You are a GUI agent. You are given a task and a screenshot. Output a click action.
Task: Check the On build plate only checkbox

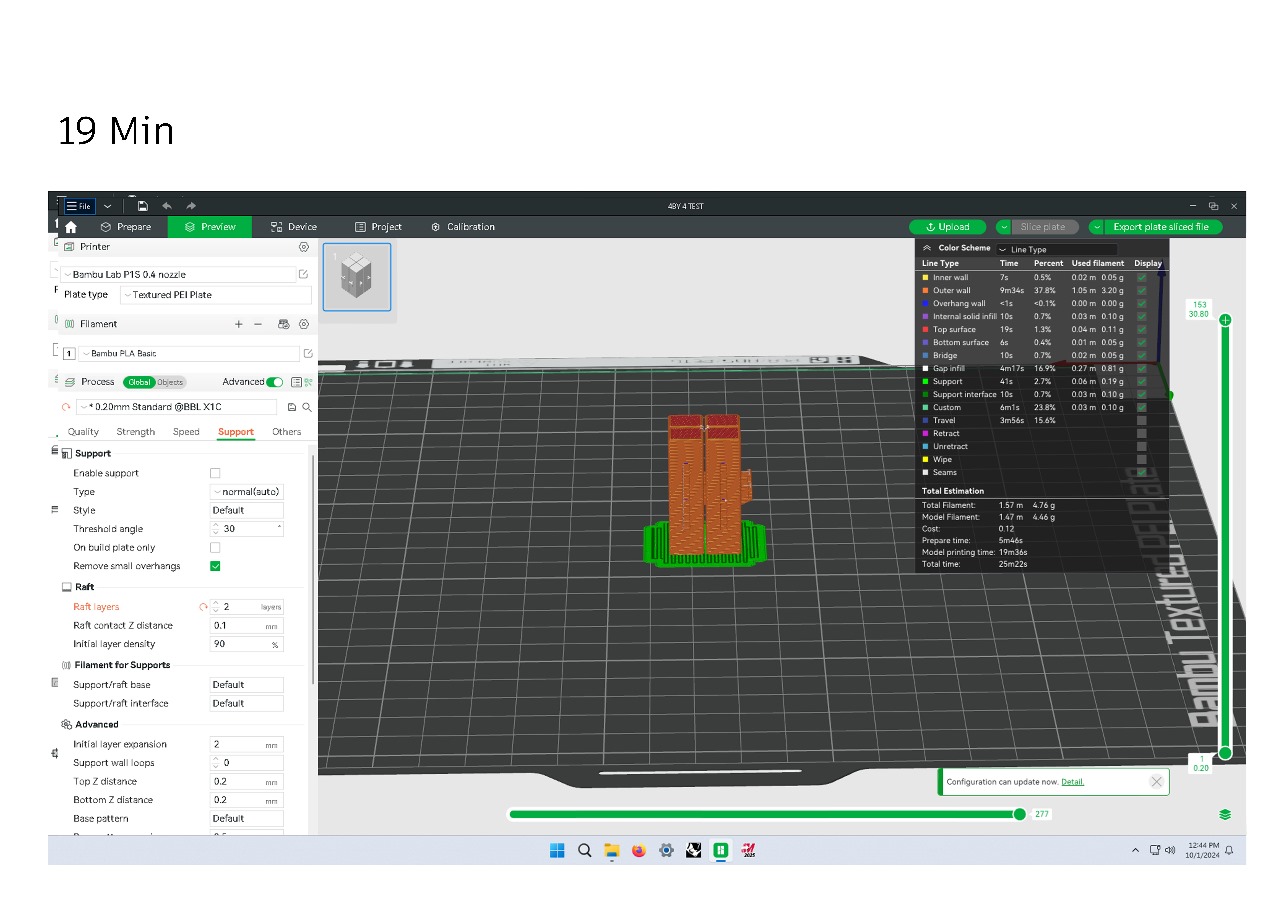pyautogui.click(x=215, y=548)
